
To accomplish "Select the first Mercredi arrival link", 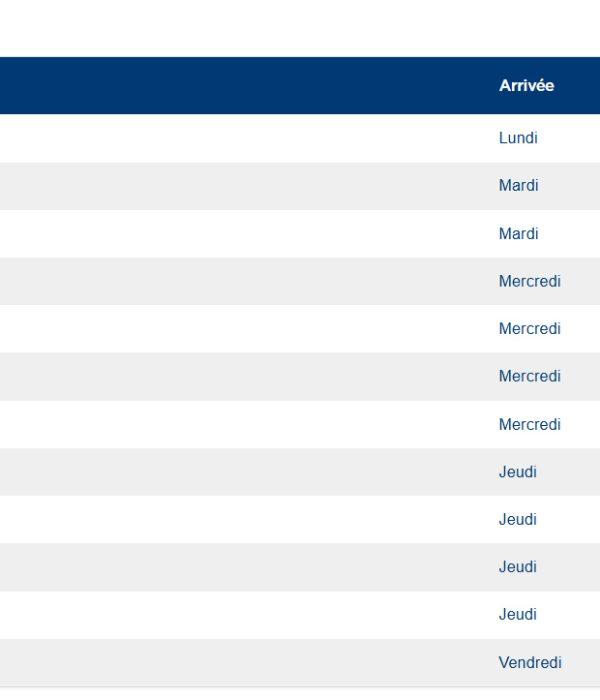I will tap(529, 281).
